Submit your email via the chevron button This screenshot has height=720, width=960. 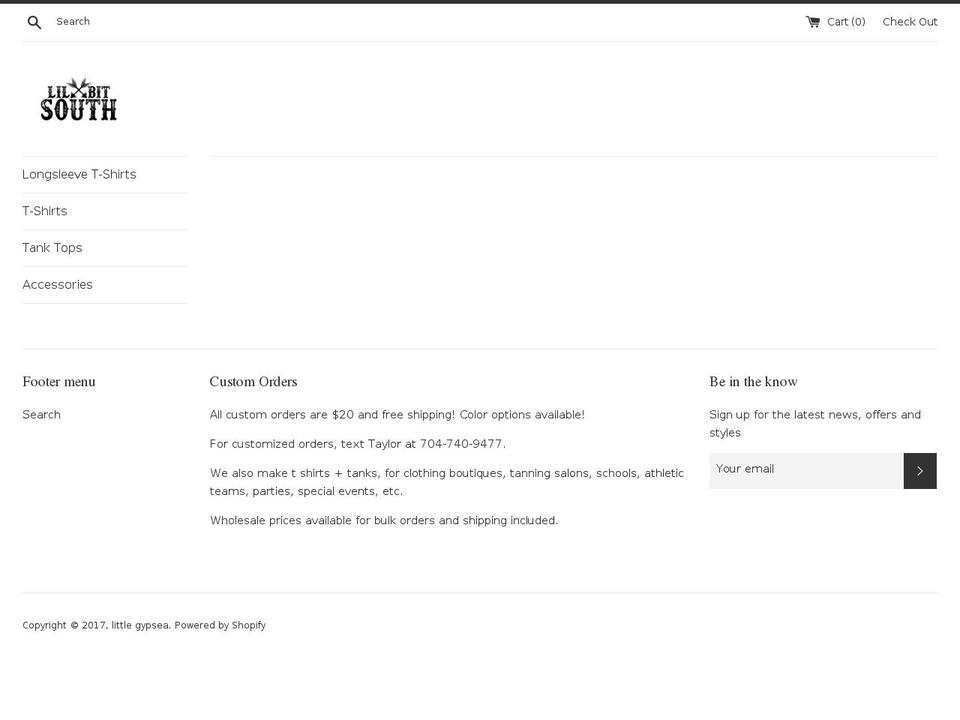[920, 470]
